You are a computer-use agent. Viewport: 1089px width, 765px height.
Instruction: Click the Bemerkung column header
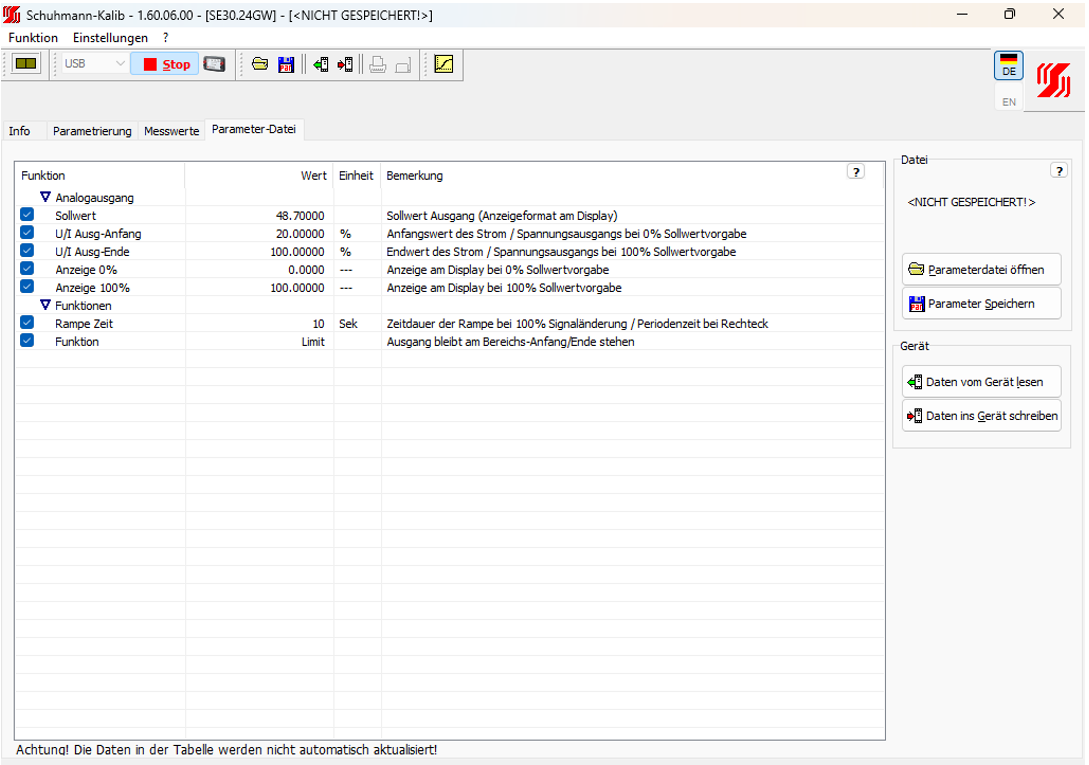[414, 176]
